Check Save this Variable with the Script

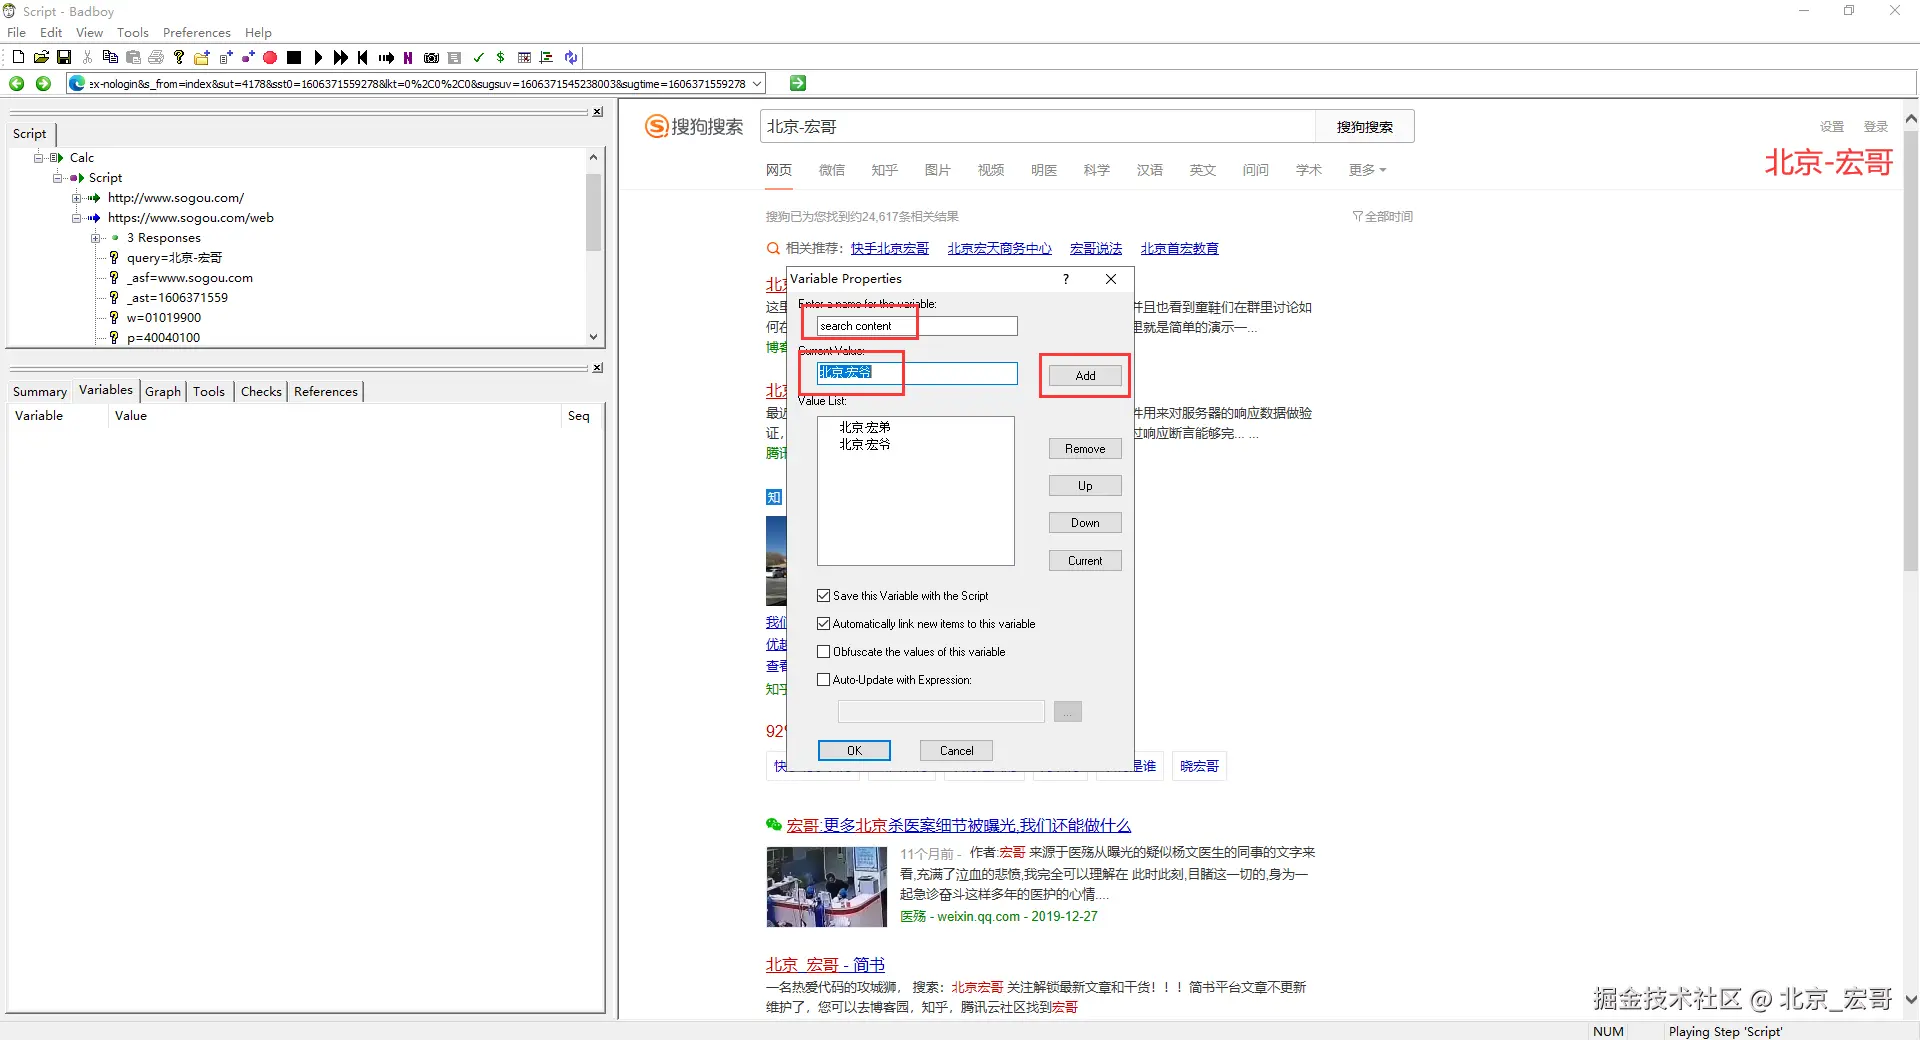pyautogui.click(x=824, y=596)
